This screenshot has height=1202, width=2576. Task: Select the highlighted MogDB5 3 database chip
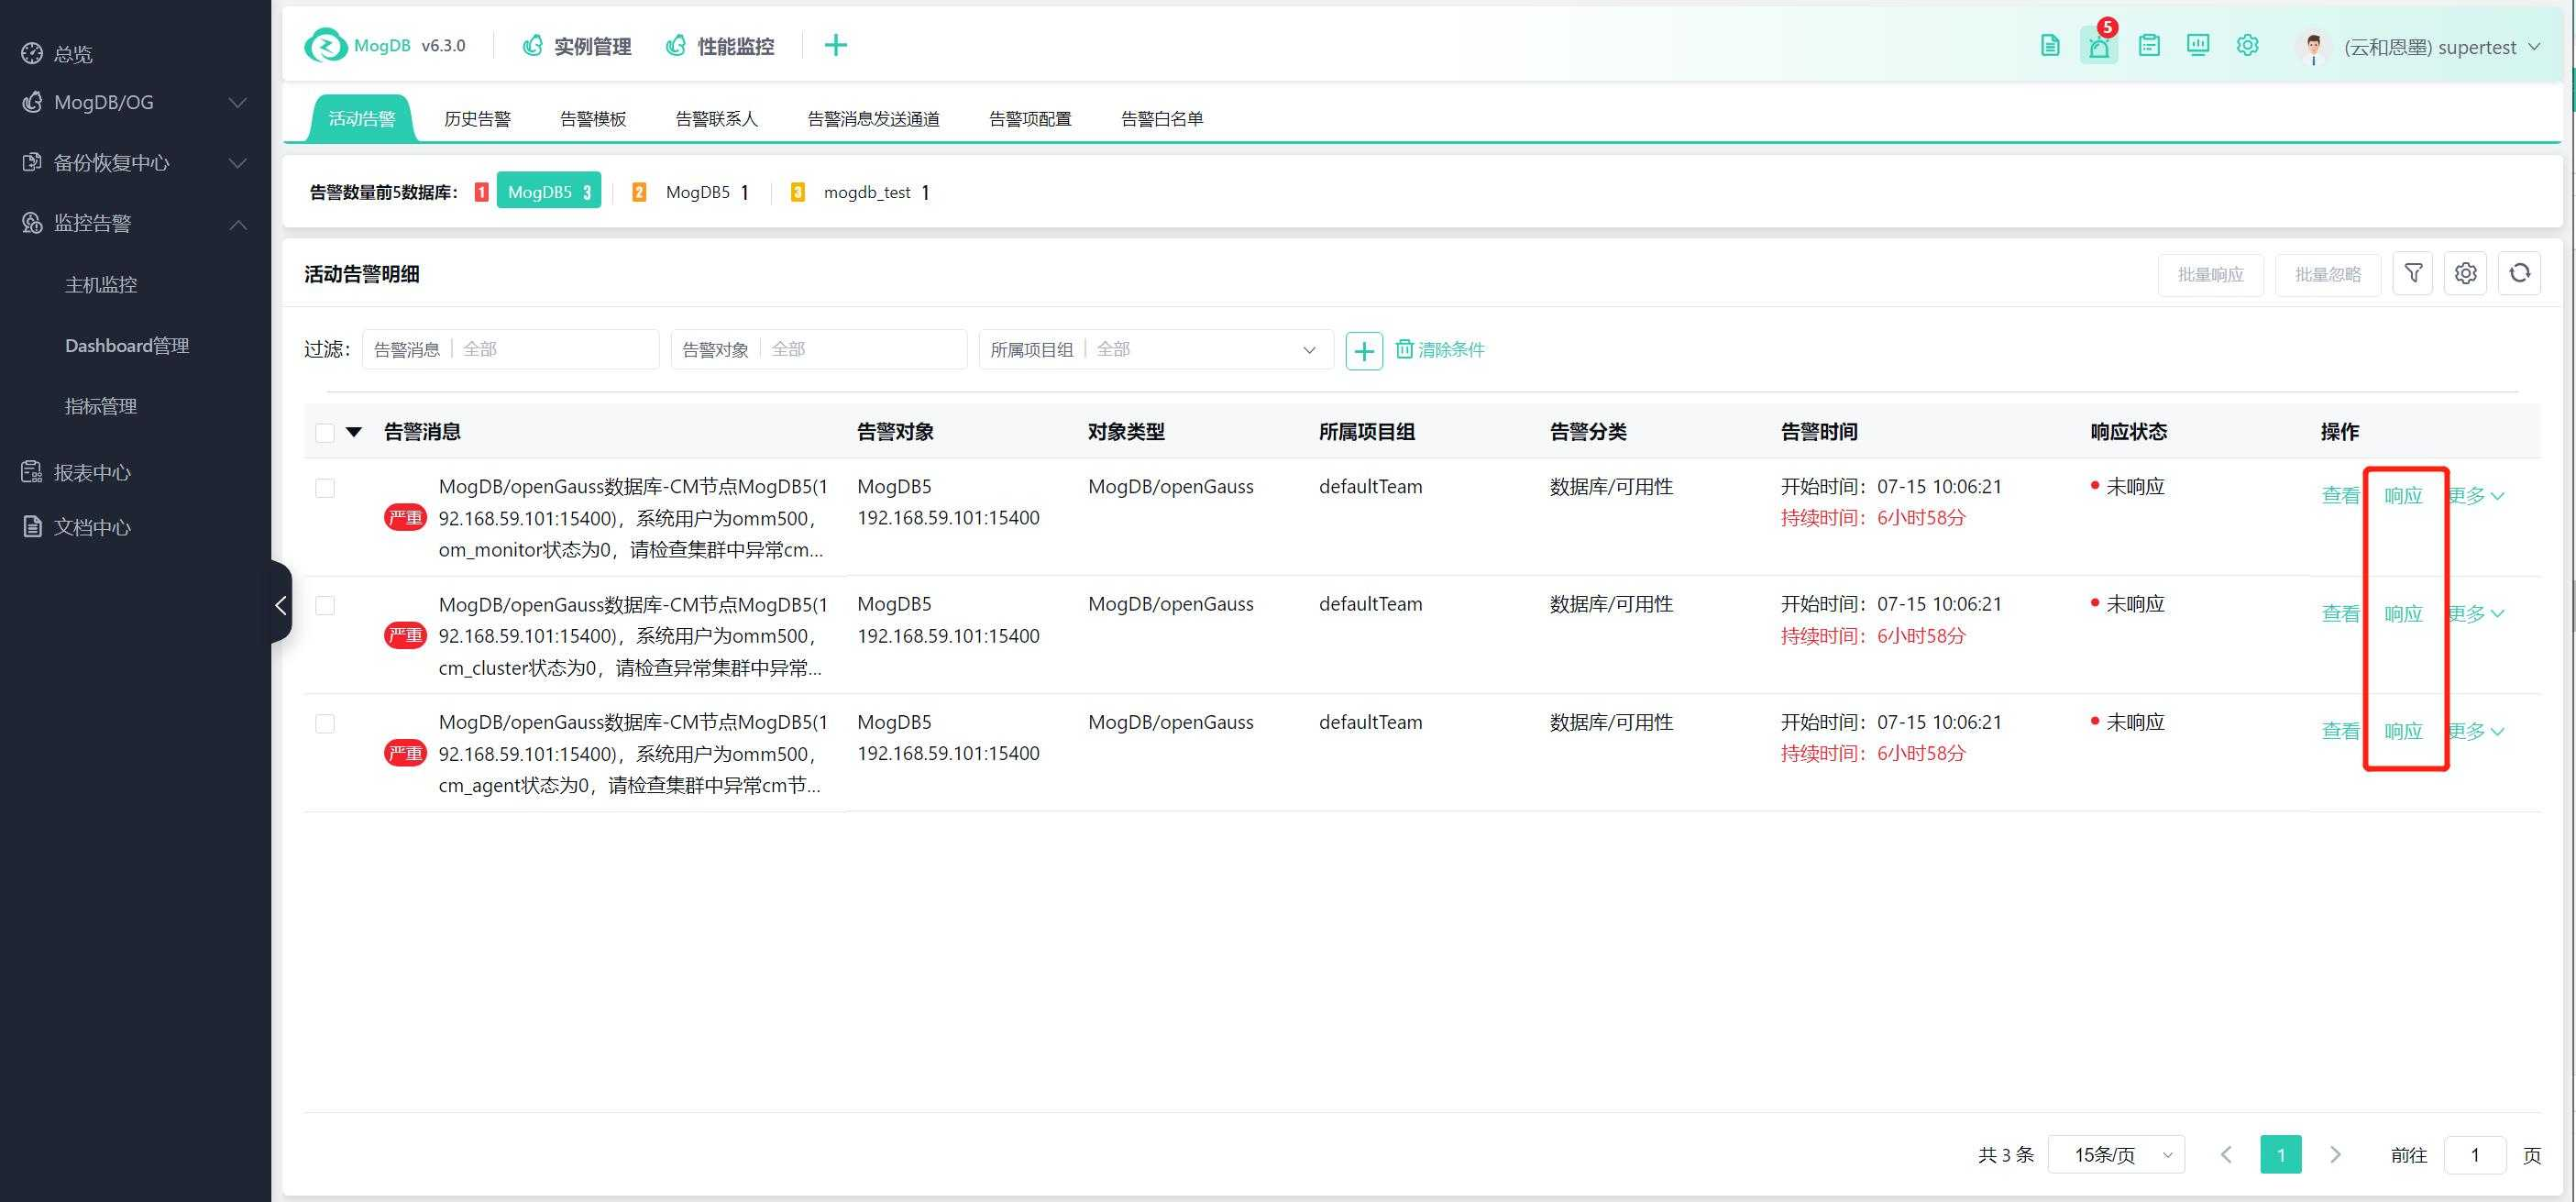pos(549,192)
